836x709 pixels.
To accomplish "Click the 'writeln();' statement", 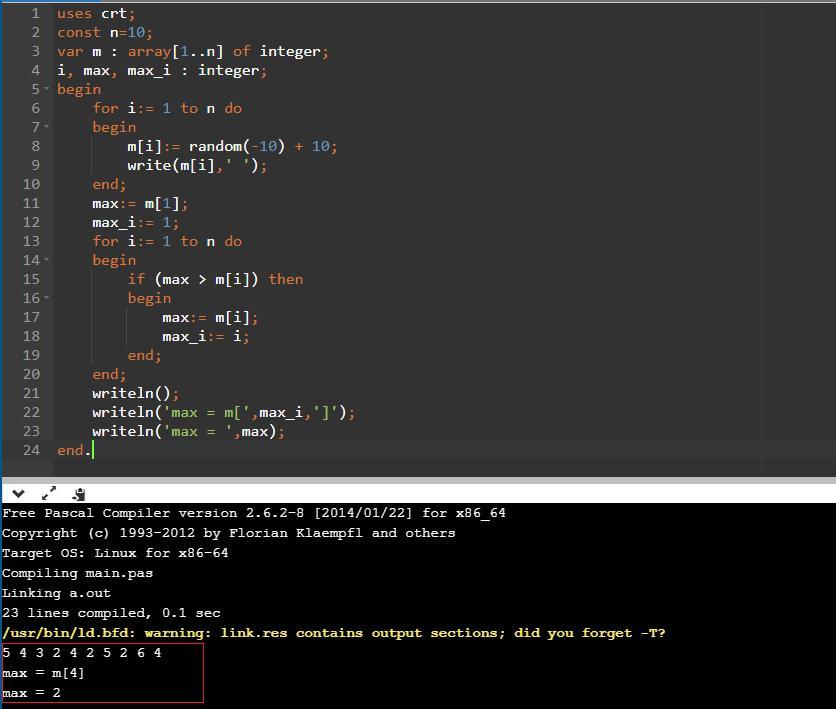I will point(135,393).
